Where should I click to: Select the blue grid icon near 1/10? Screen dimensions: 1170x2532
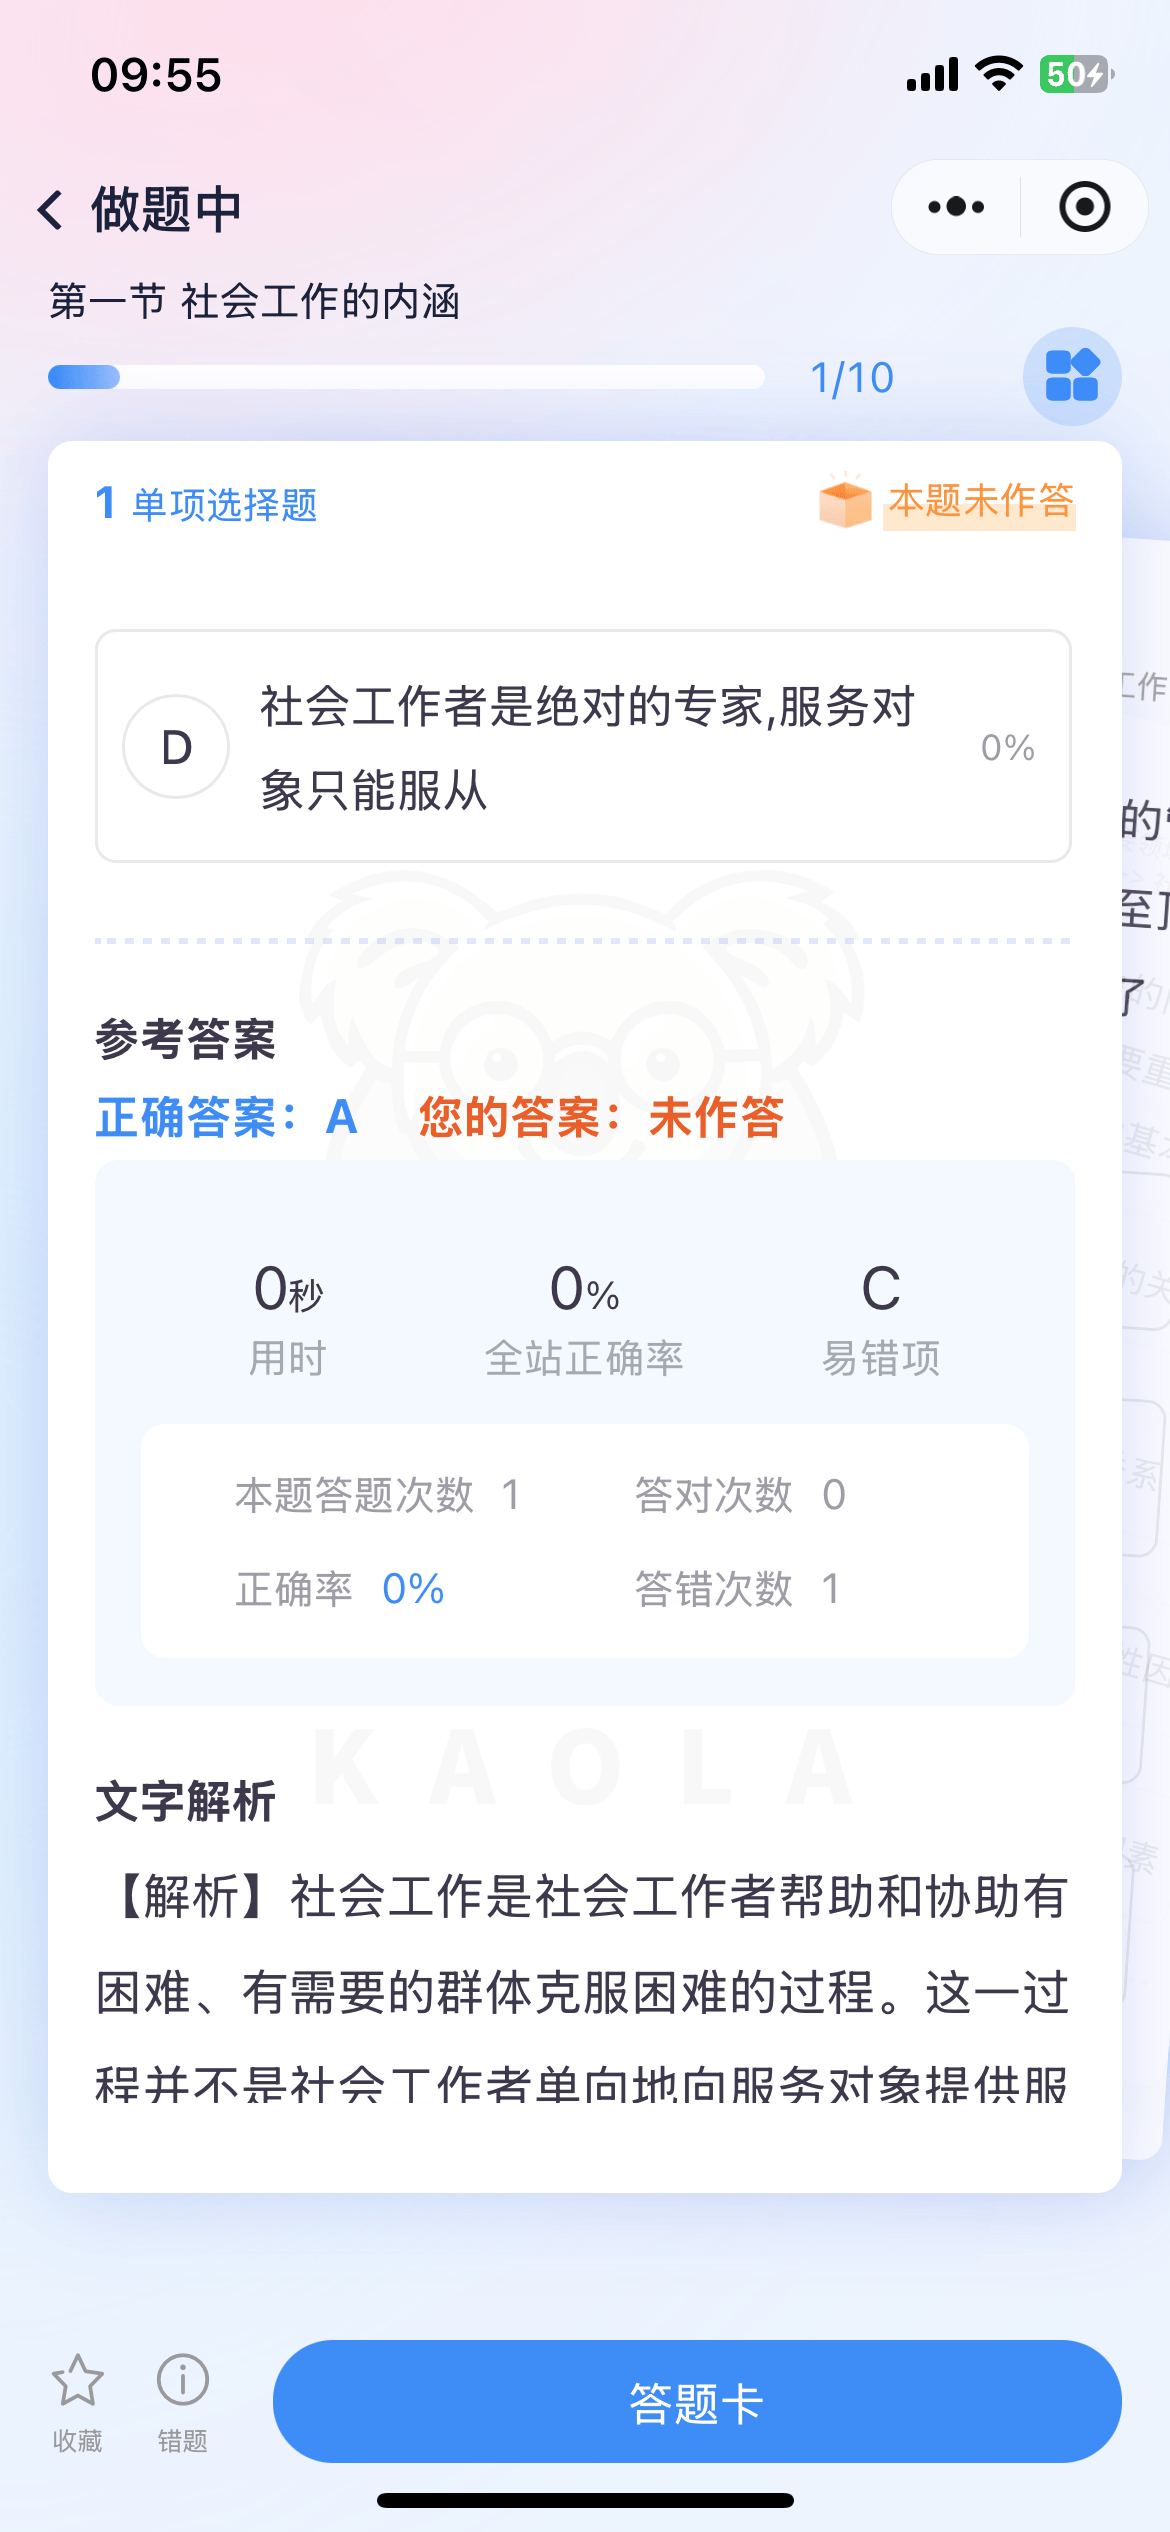(1071, 377)
